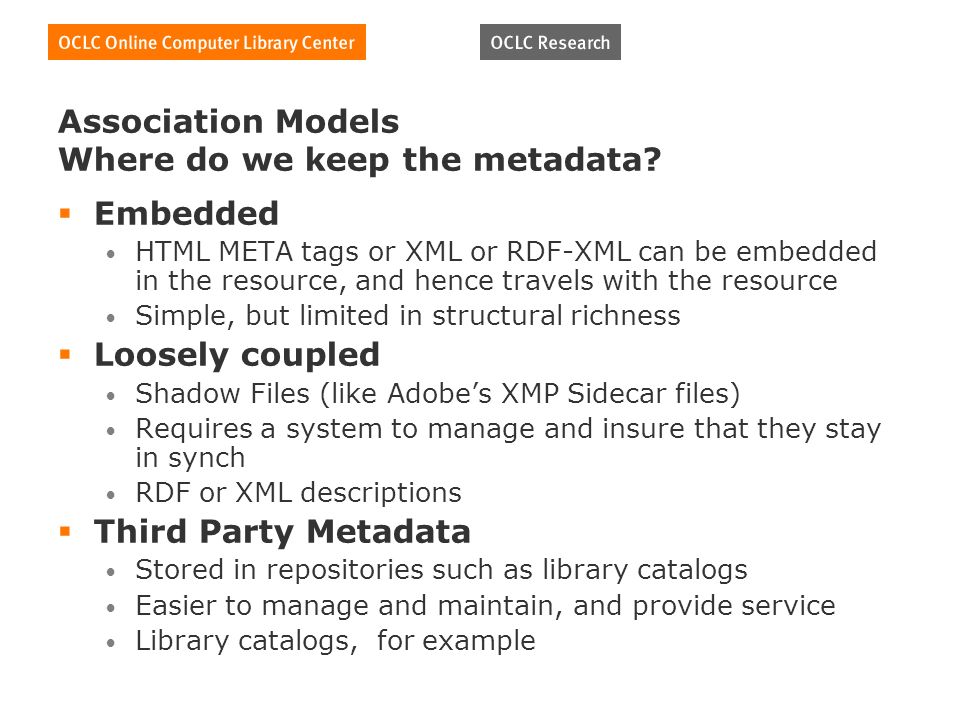Viewport: 960px width, 720px height.
Task: Click the 'Library catalogs, for example' line
Action: (336, 642)
